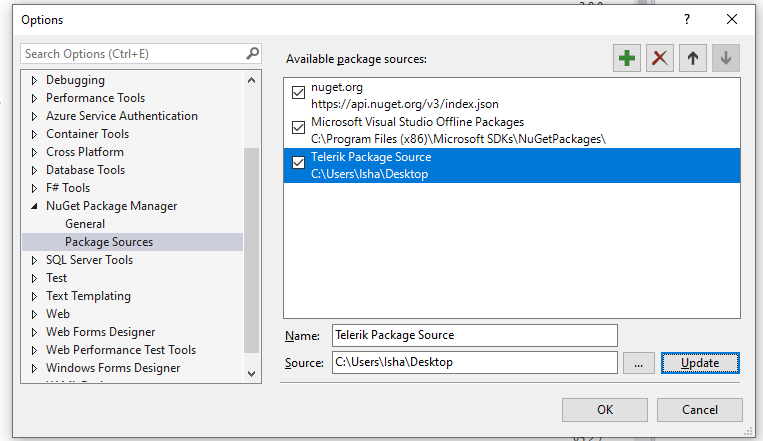This screenshot has width=763, height=441.
Task: Toggle Microsoft Visual Studio Offline Packages checkbox
Action: [x=298, y=128]
